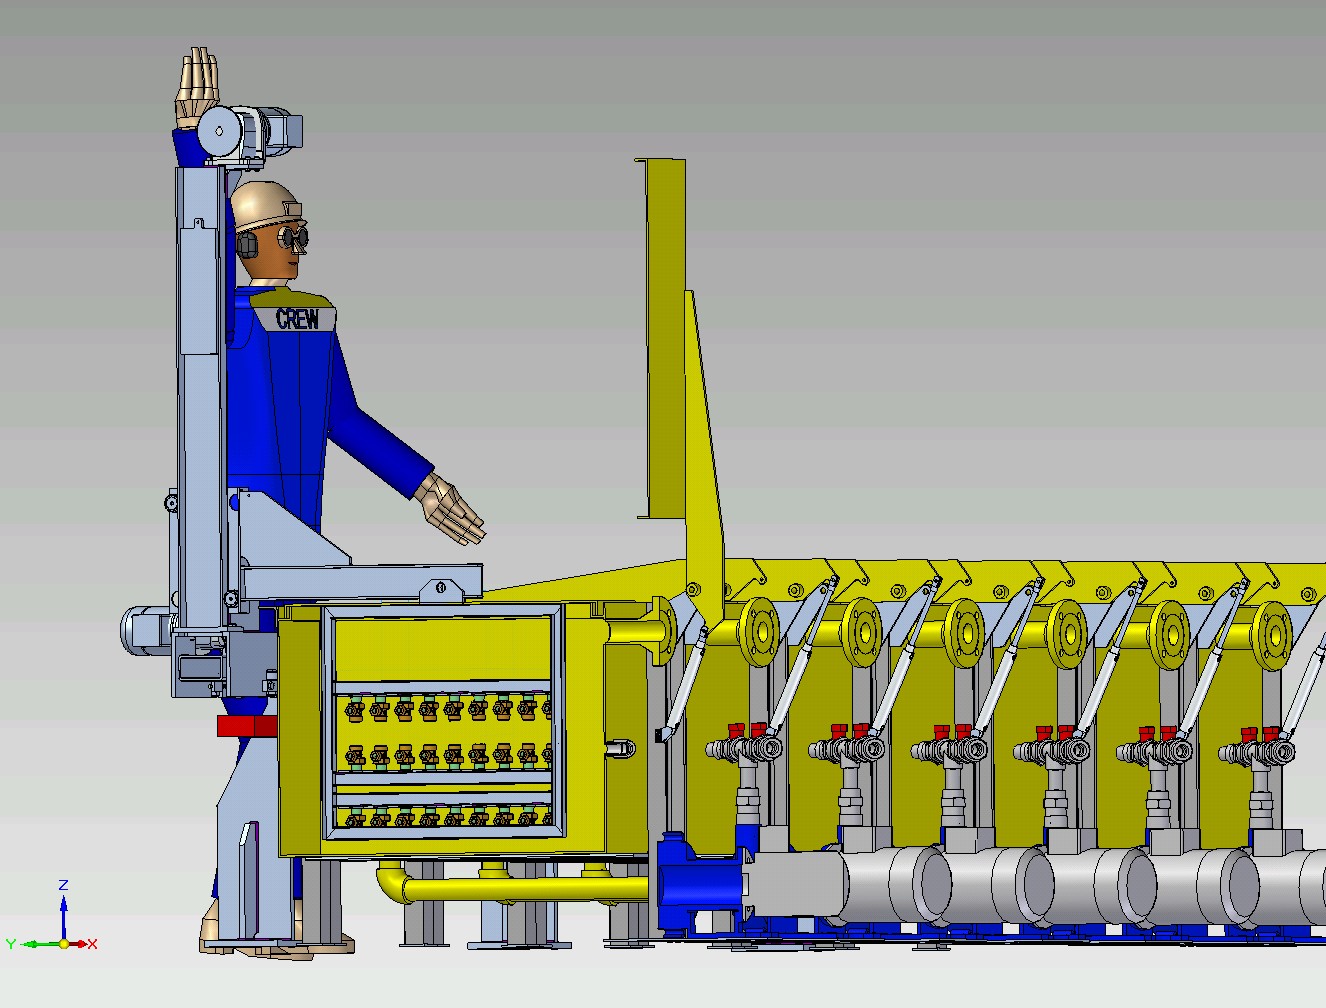The height and width of the screenshot is (1008, 1326).
Task: Select the red block on the grey frame
Action: tap(247, 726)
